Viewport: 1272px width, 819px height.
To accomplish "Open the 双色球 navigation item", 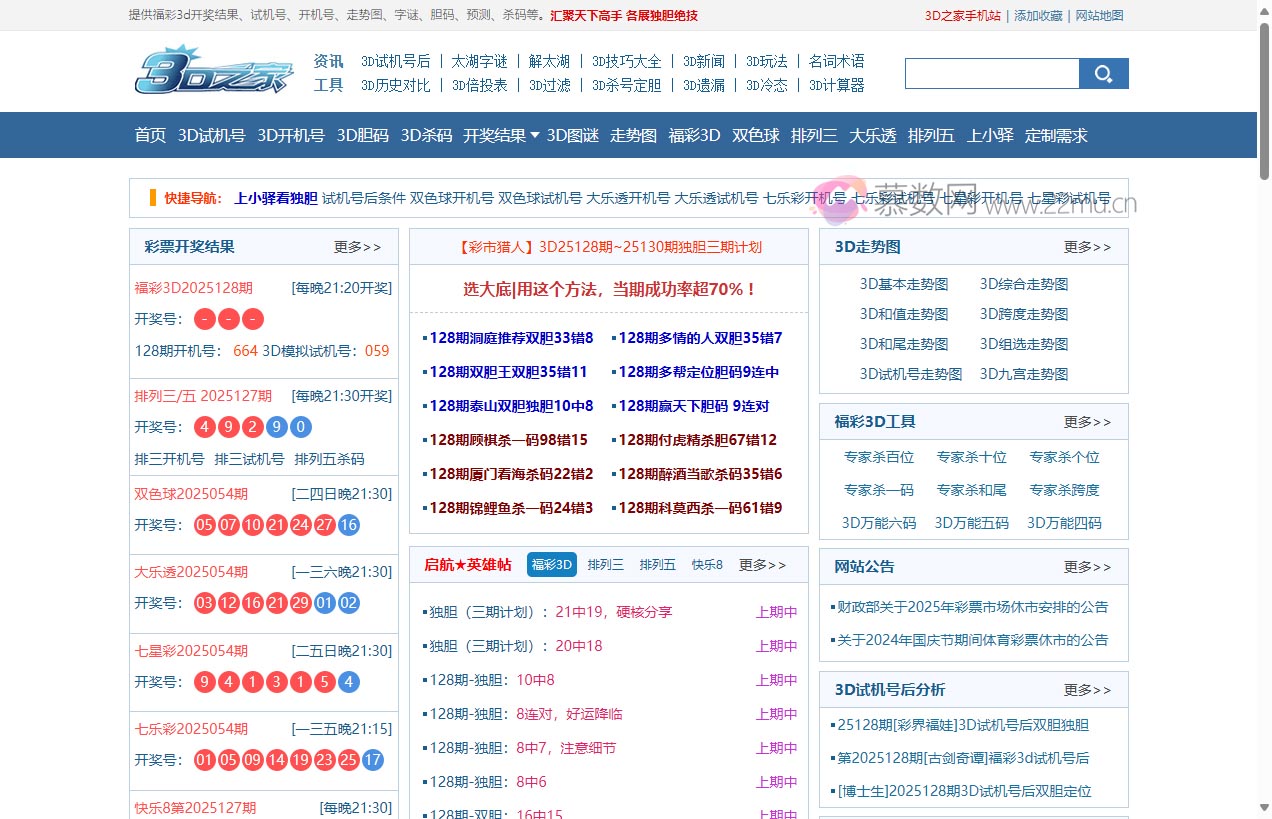I will click(755, 135).
